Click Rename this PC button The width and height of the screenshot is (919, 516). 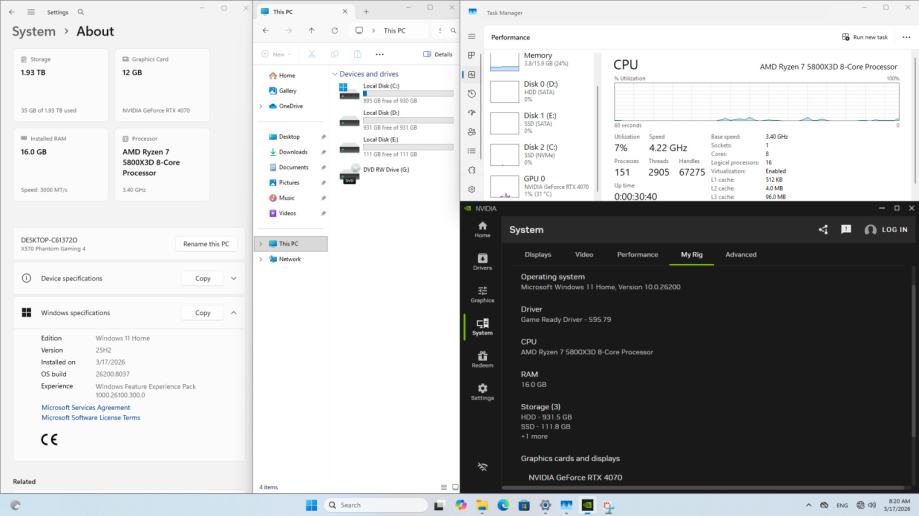[206, 244]
